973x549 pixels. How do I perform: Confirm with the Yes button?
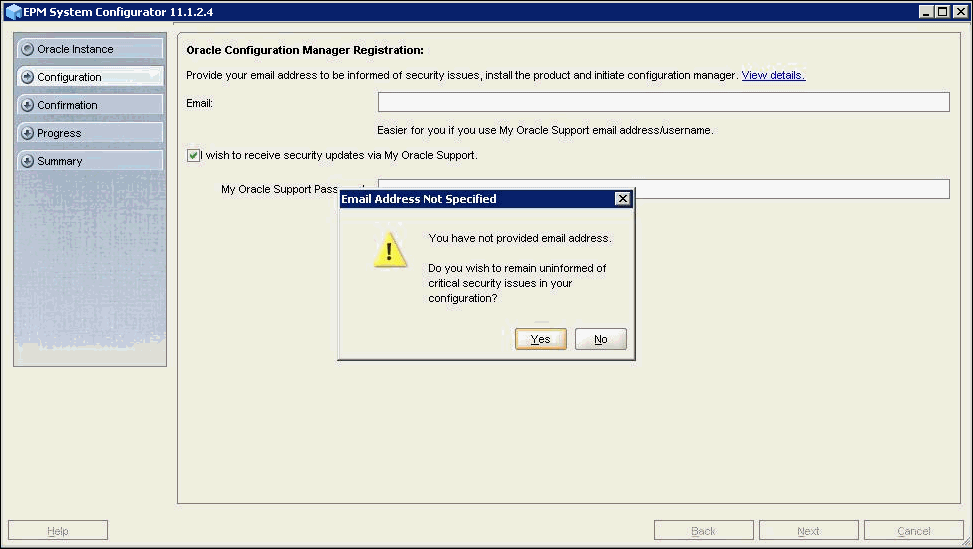coord(540,339)
